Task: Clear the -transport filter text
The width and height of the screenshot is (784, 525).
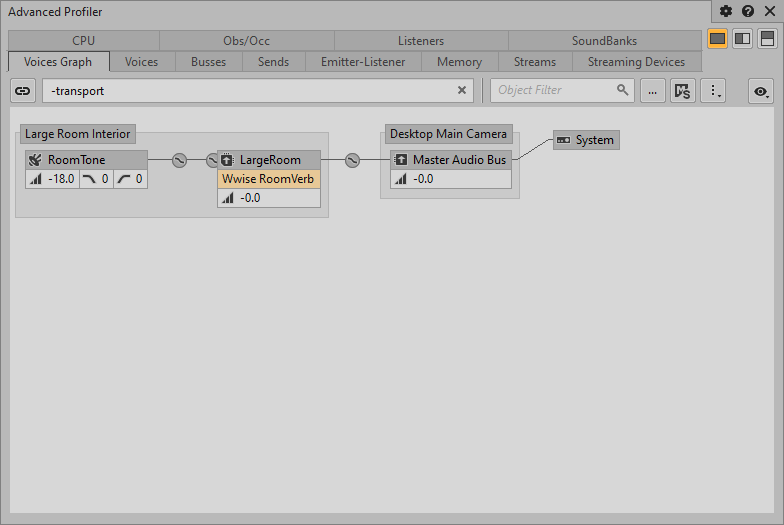Action: click(x=462, y=90)
